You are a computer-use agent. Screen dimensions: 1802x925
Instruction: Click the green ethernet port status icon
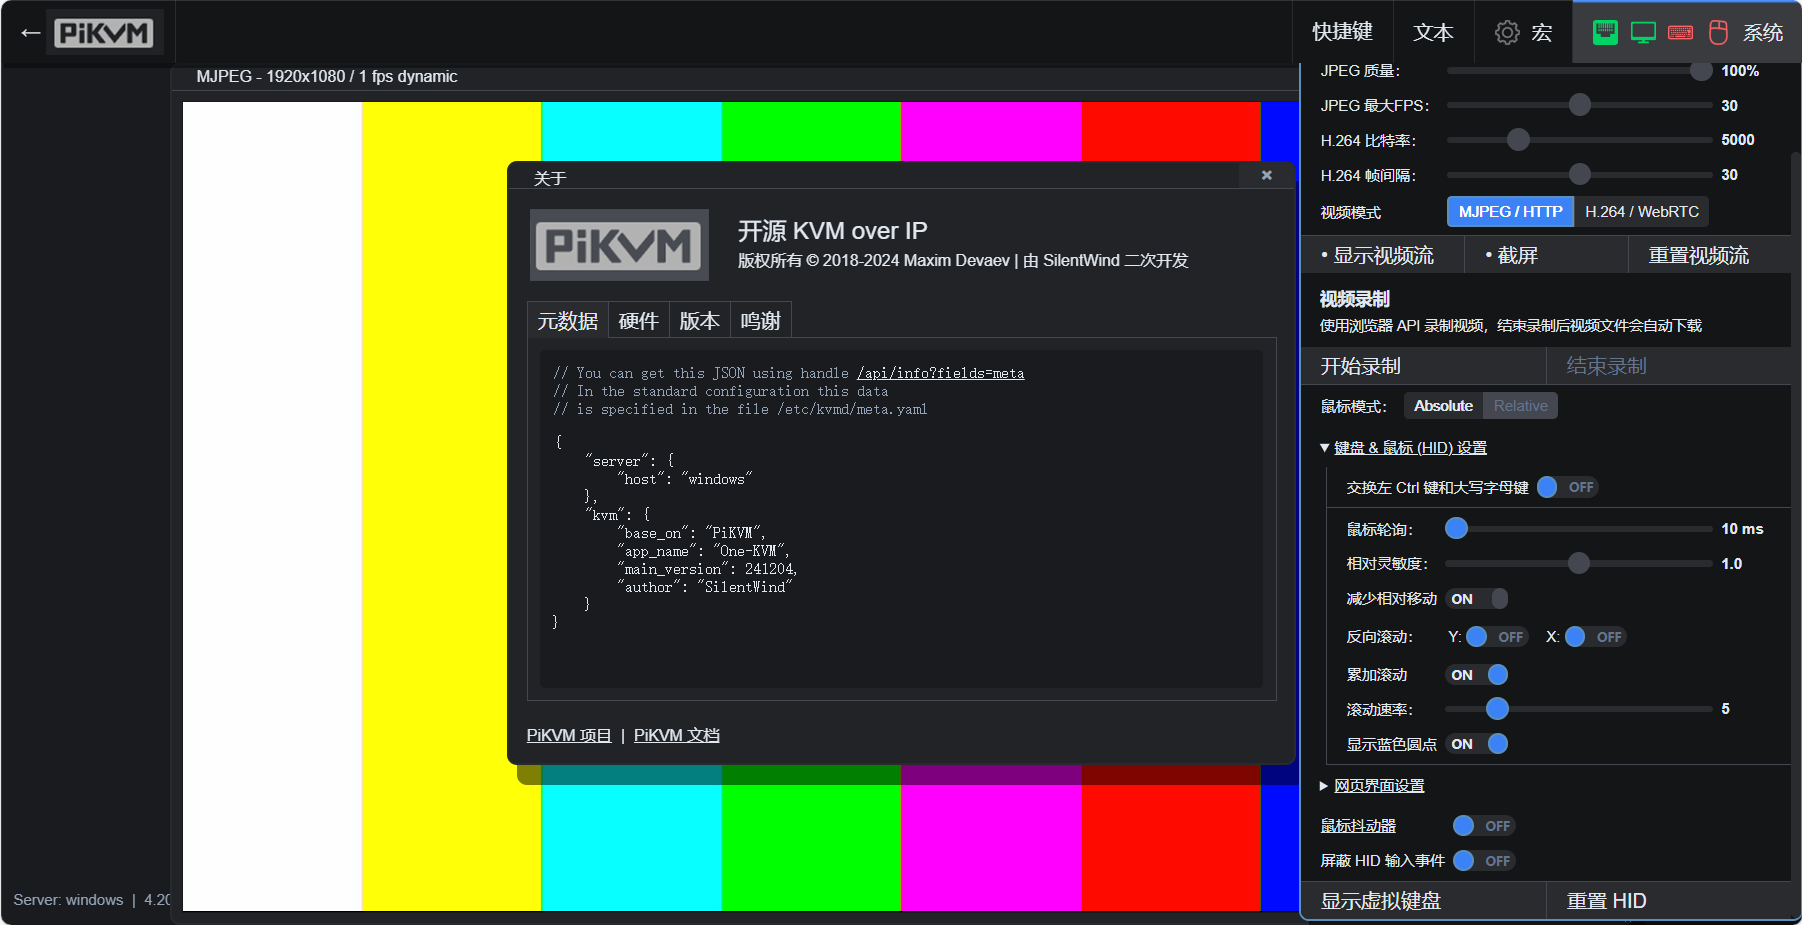pyautogui.click(x=1605, y=33)
